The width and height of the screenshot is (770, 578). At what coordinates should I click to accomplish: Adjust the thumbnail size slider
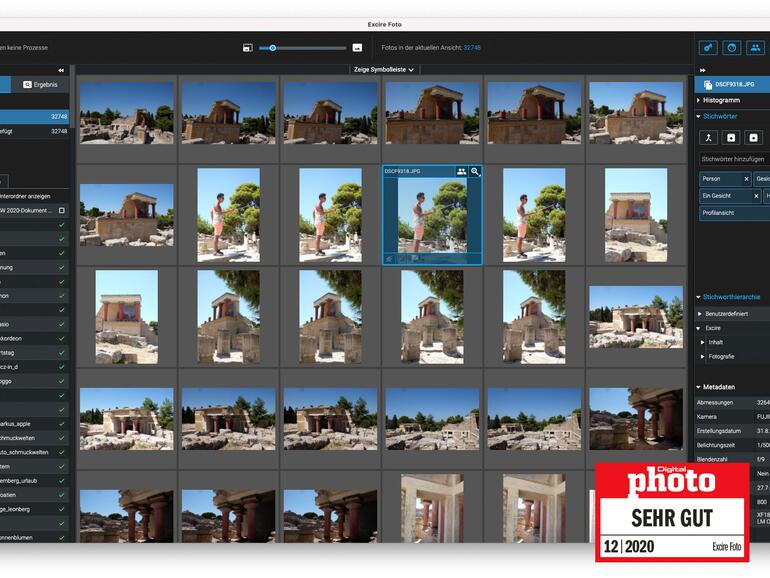click(x=302, y=48)
